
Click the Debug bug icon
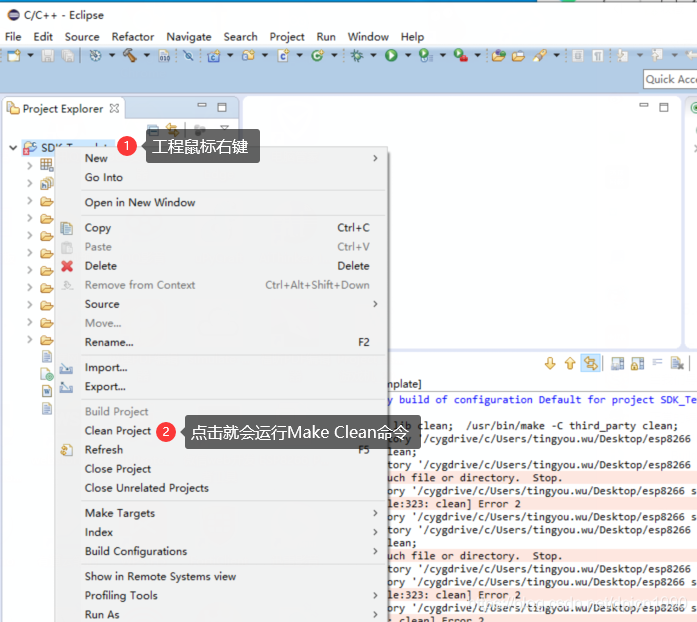tap(357, 56)
